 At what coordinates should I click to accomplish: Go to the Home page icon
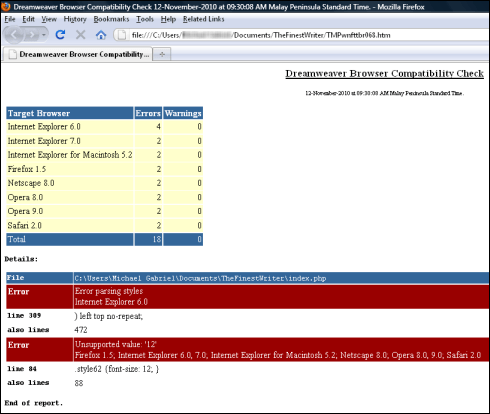click(x=101, y=35)
